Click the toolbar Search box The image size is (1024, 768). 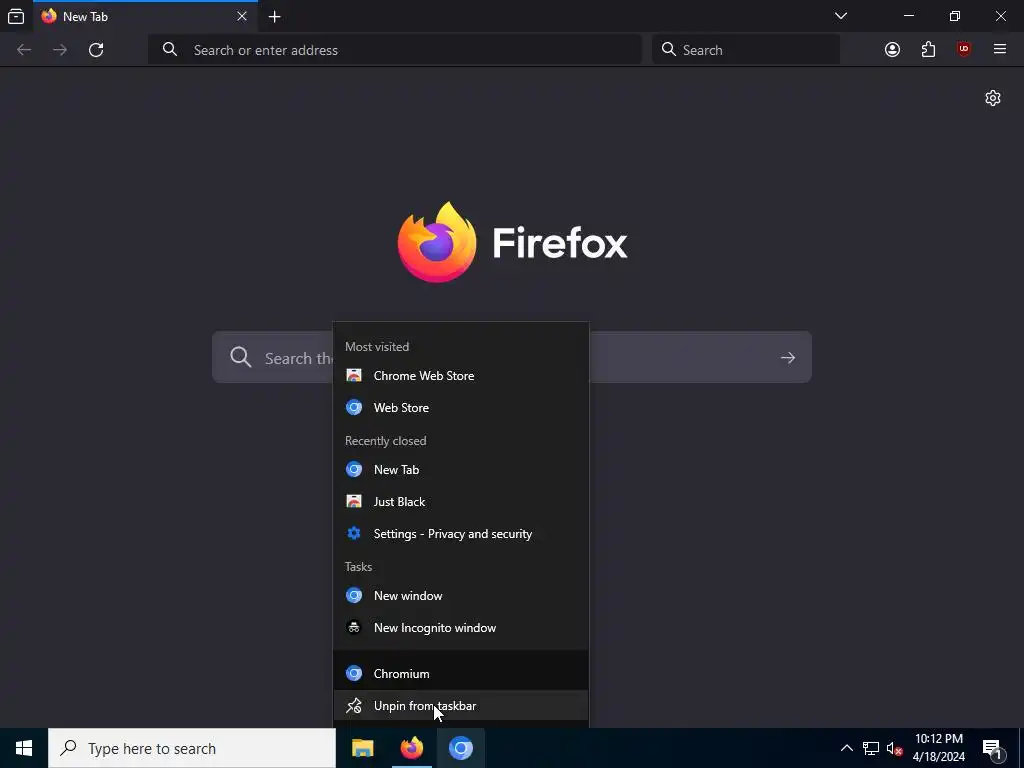(746, 50)
